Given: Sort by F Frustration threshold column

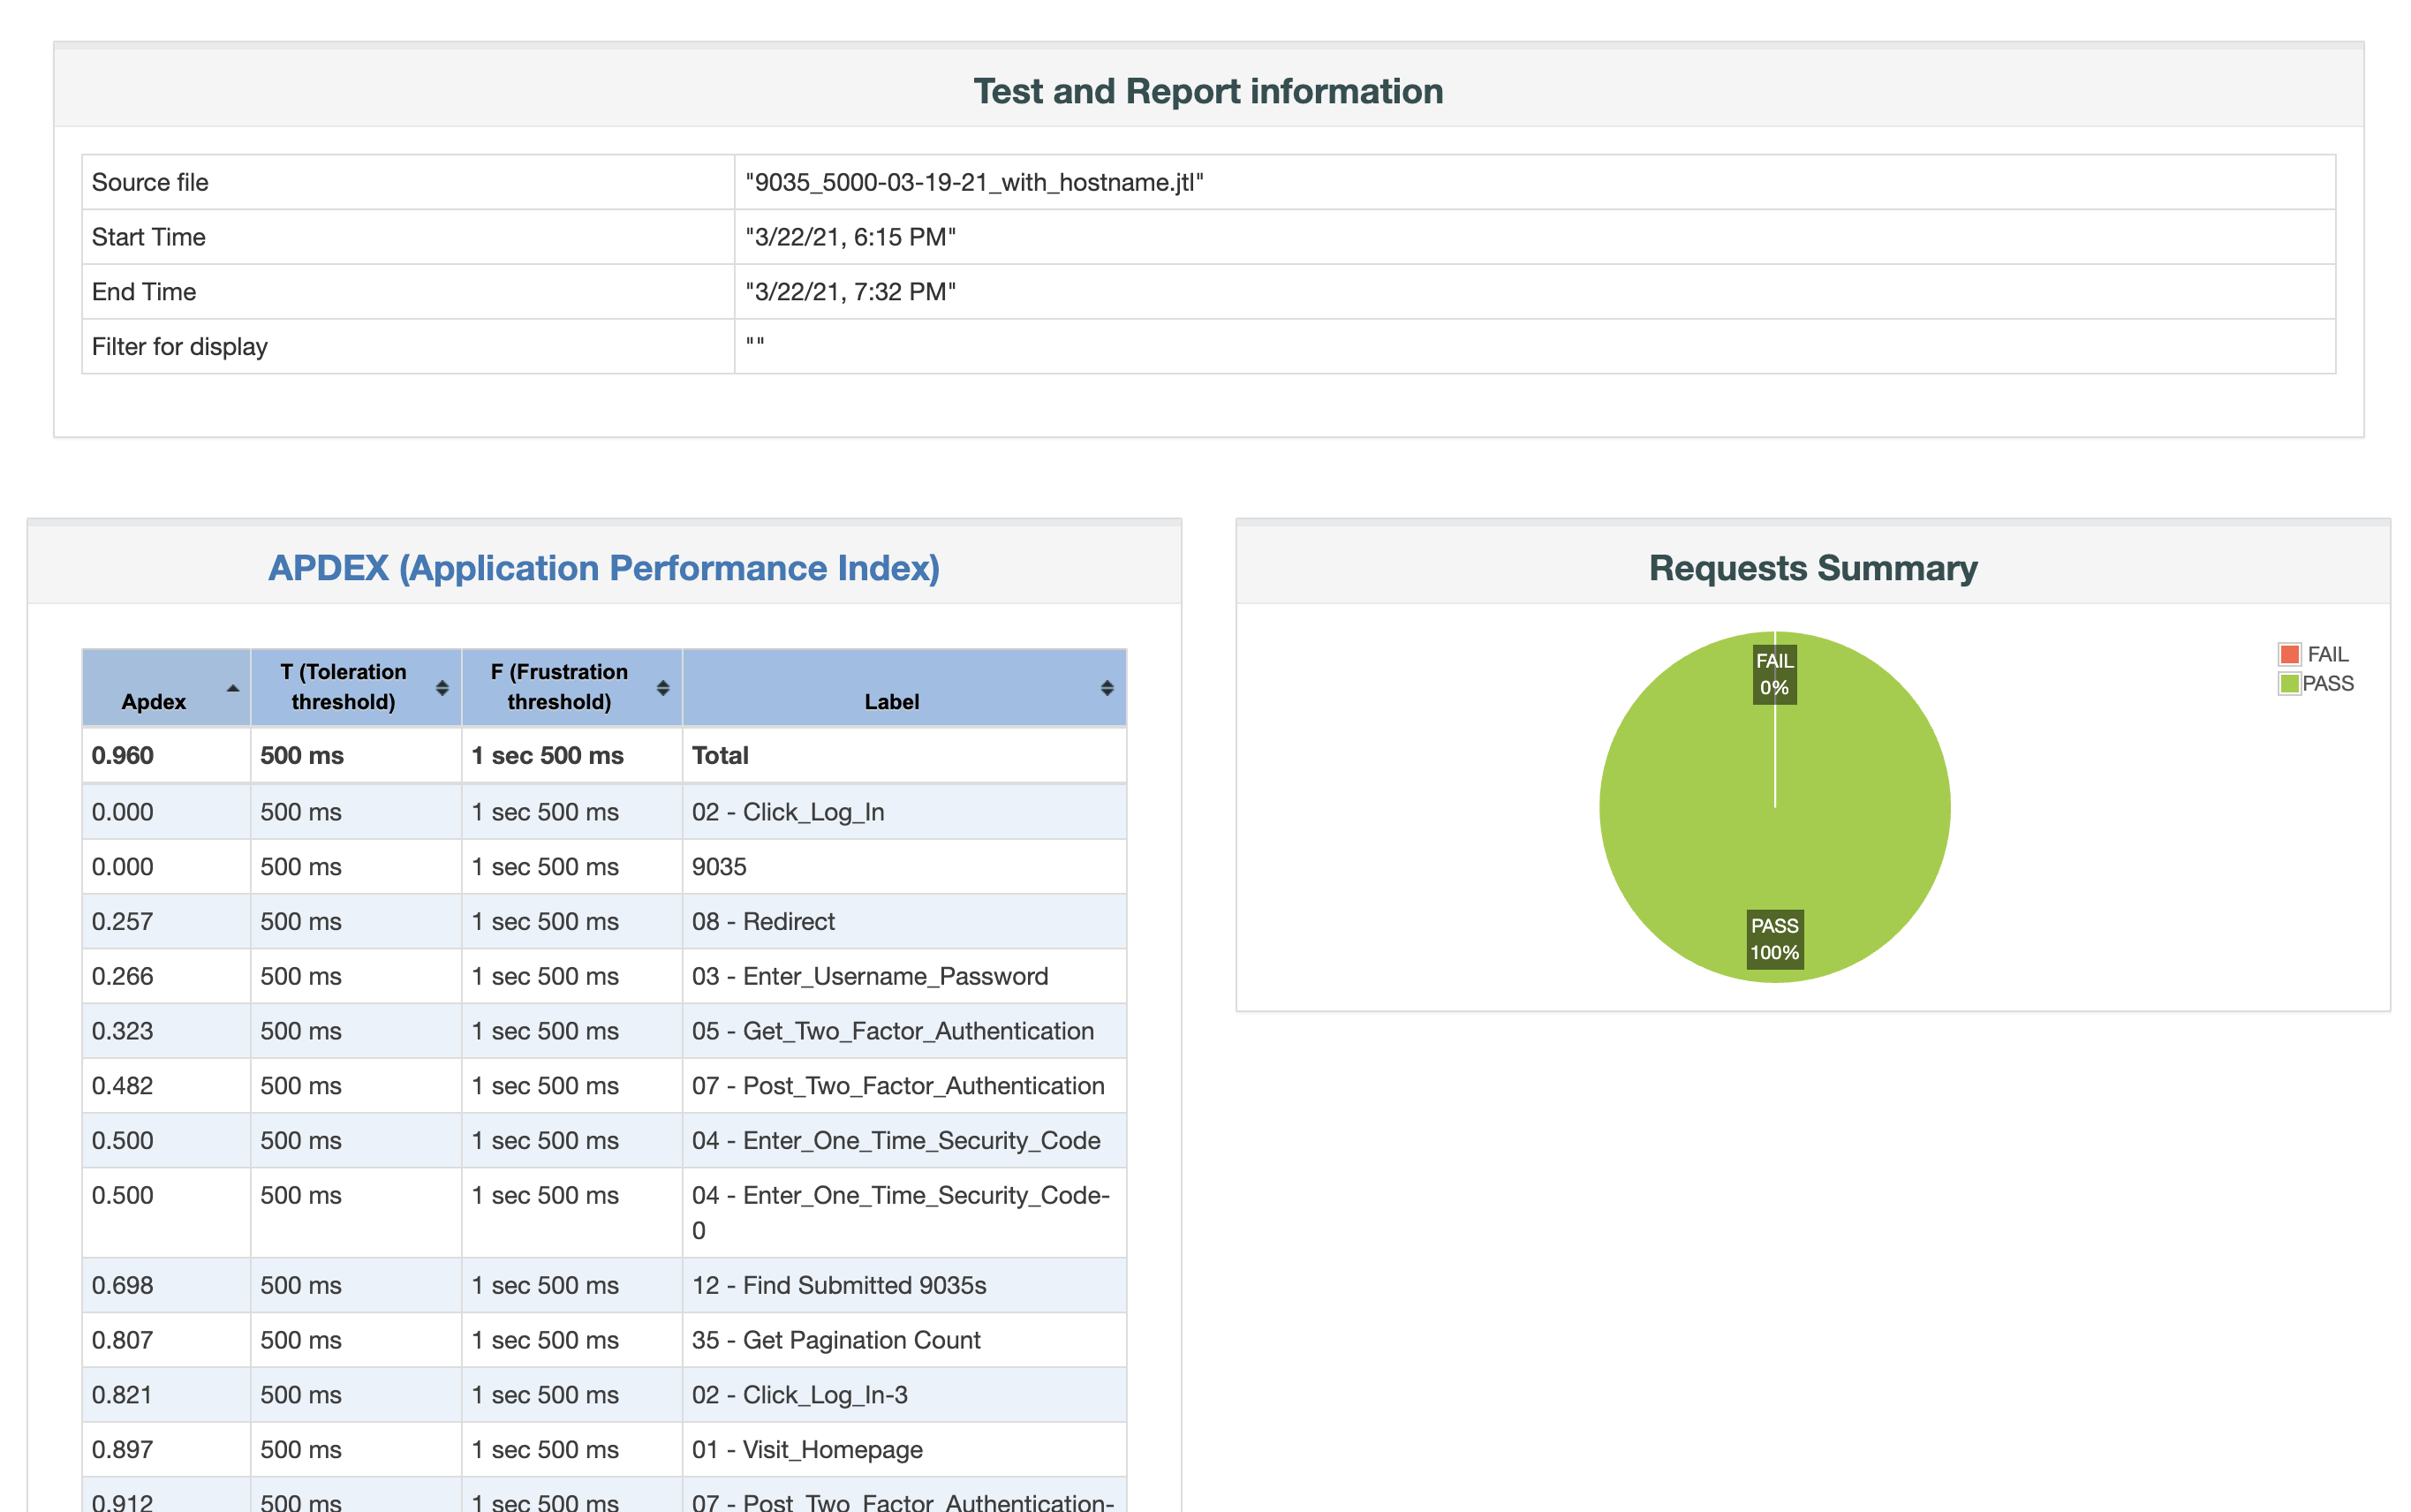Looking at the screenshot, I should tap(572, 687).
